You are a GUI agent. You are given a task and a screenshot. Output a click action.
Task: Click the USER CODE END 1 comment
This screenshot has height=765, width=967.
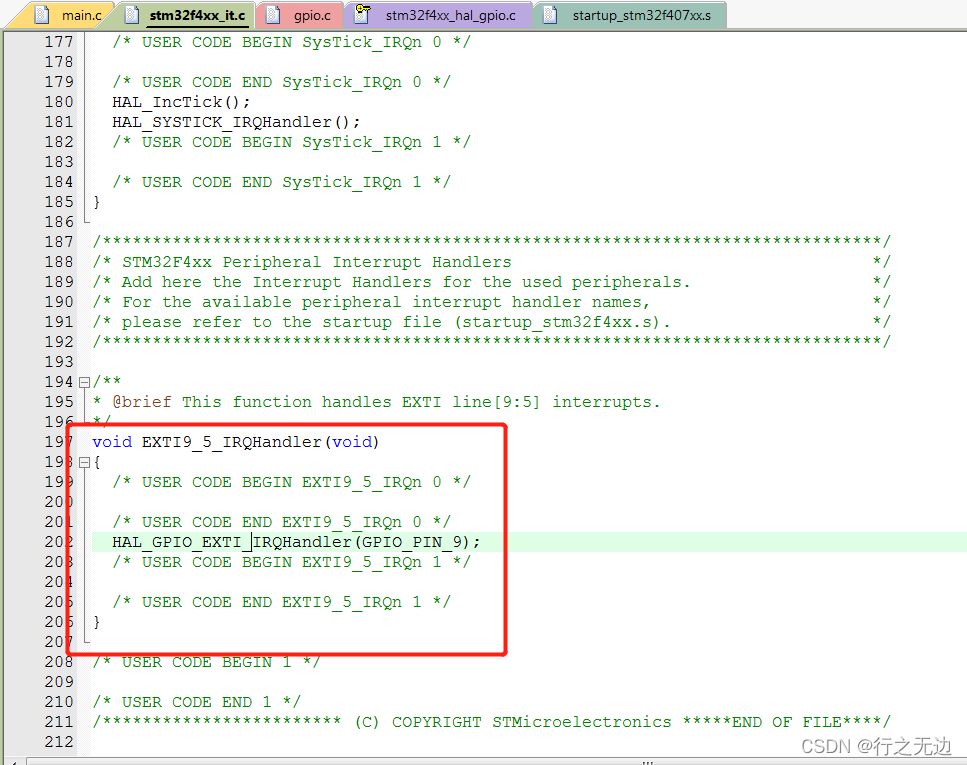(x=196, y=702)
